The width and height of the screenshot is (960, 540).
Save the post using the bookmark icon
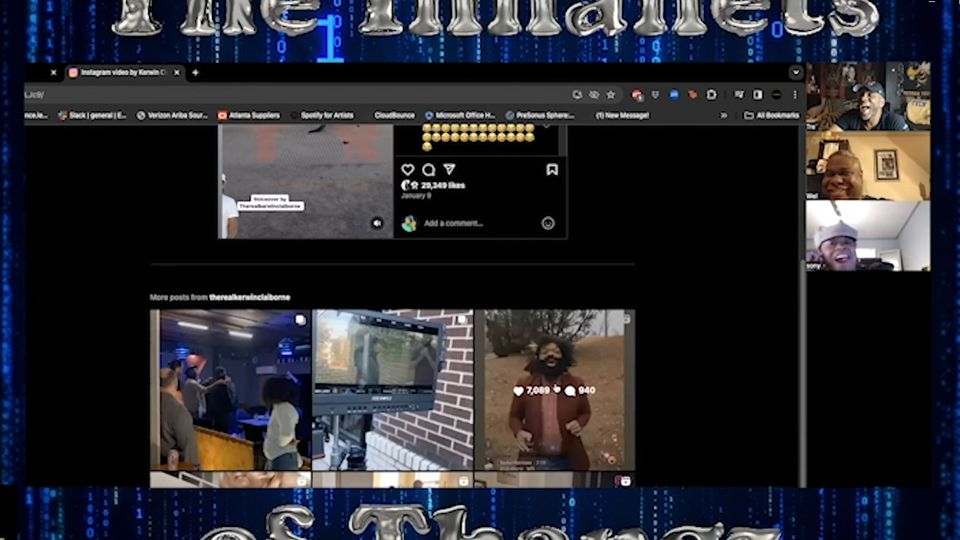[x=552, y=170]
